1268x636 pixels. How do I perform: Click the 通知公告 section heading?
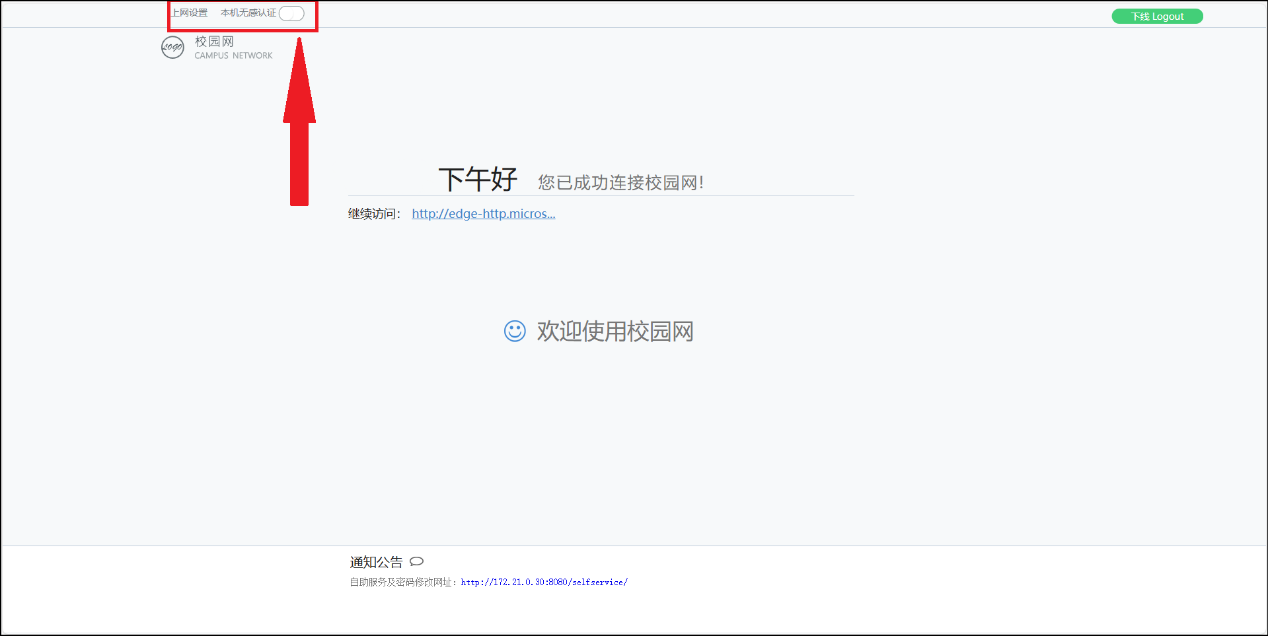coord(376,562)
